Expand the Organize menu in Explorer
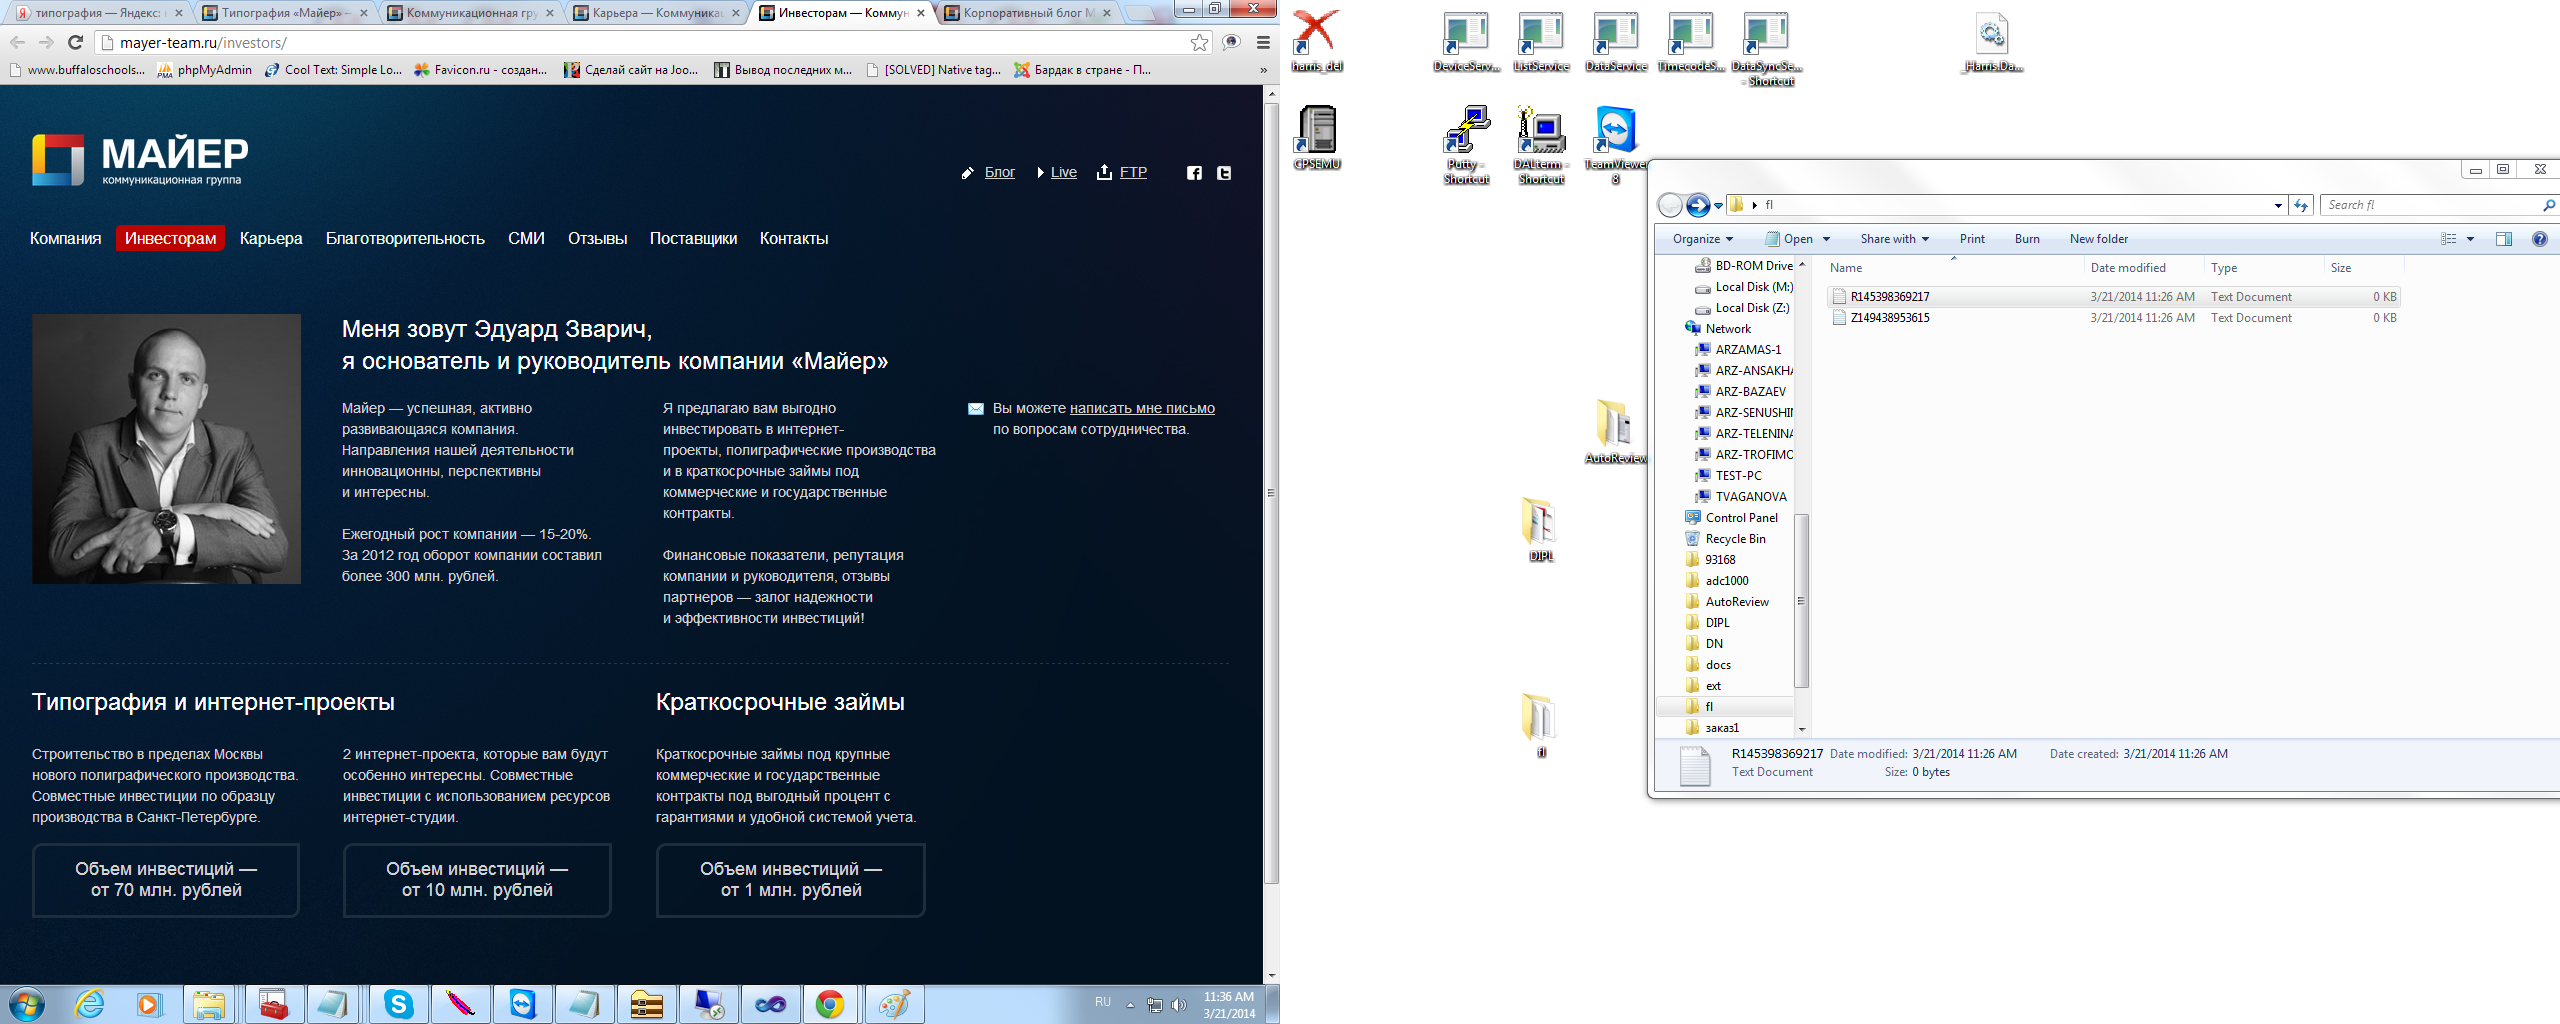 point(1702,239)
